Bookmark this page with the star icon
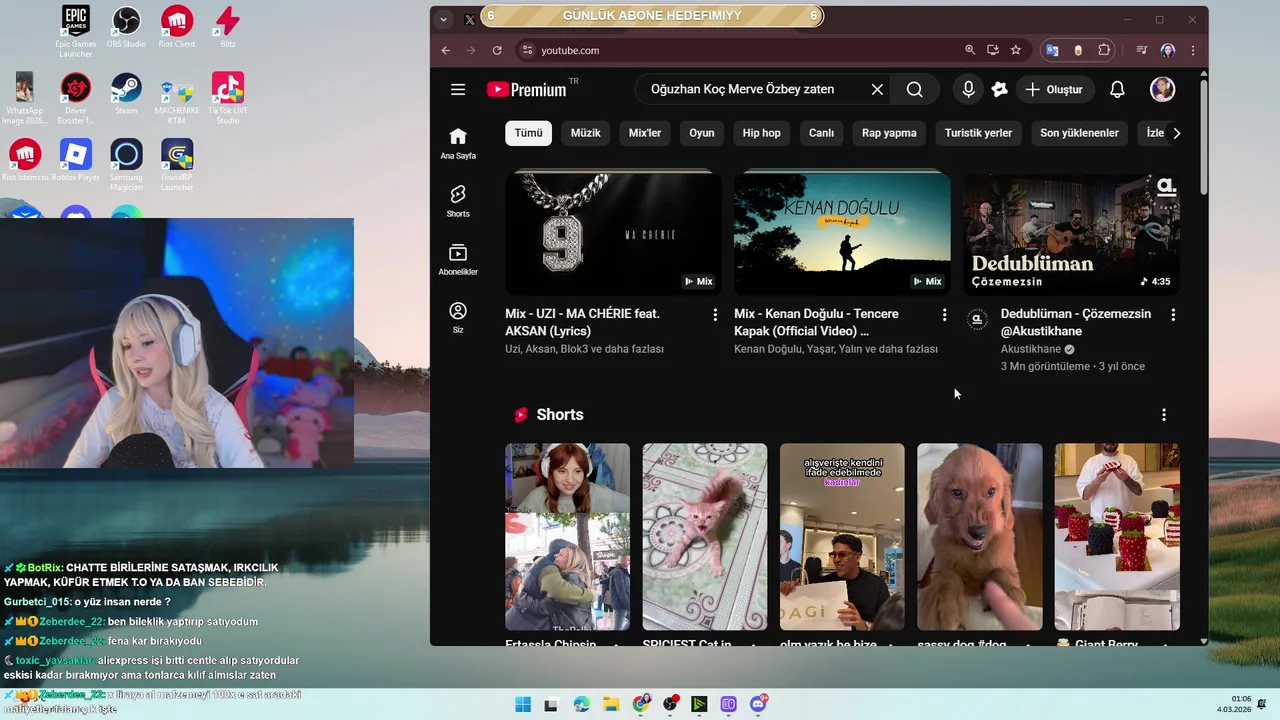1280x720 pixels. pyautogui.click(x=1016, y=50)
